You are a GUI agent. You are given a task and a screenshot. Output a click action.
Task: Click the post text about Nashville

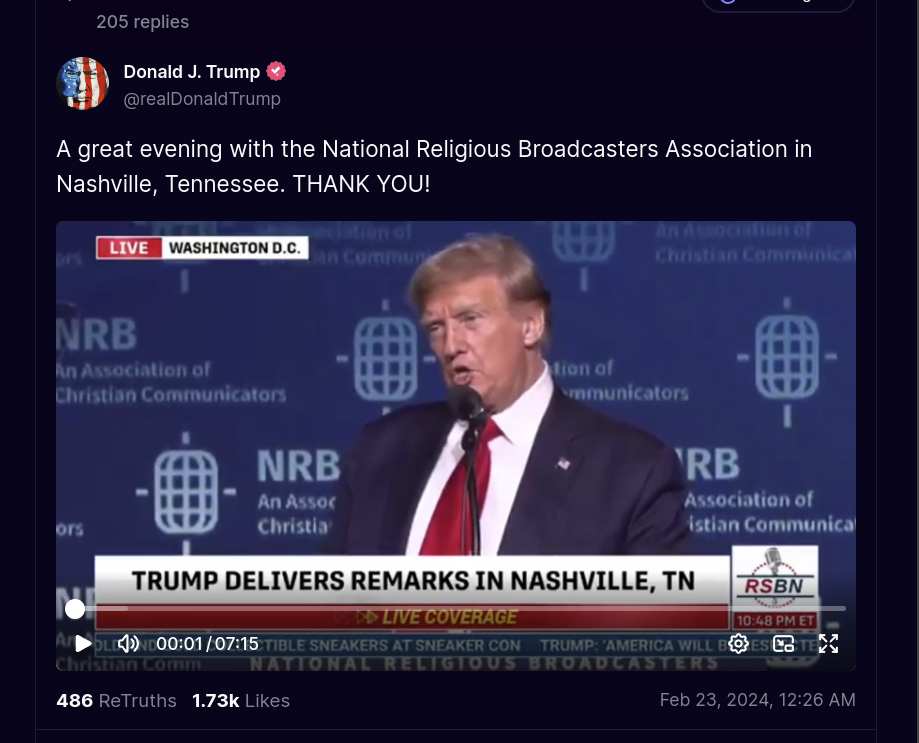point(434,166)
